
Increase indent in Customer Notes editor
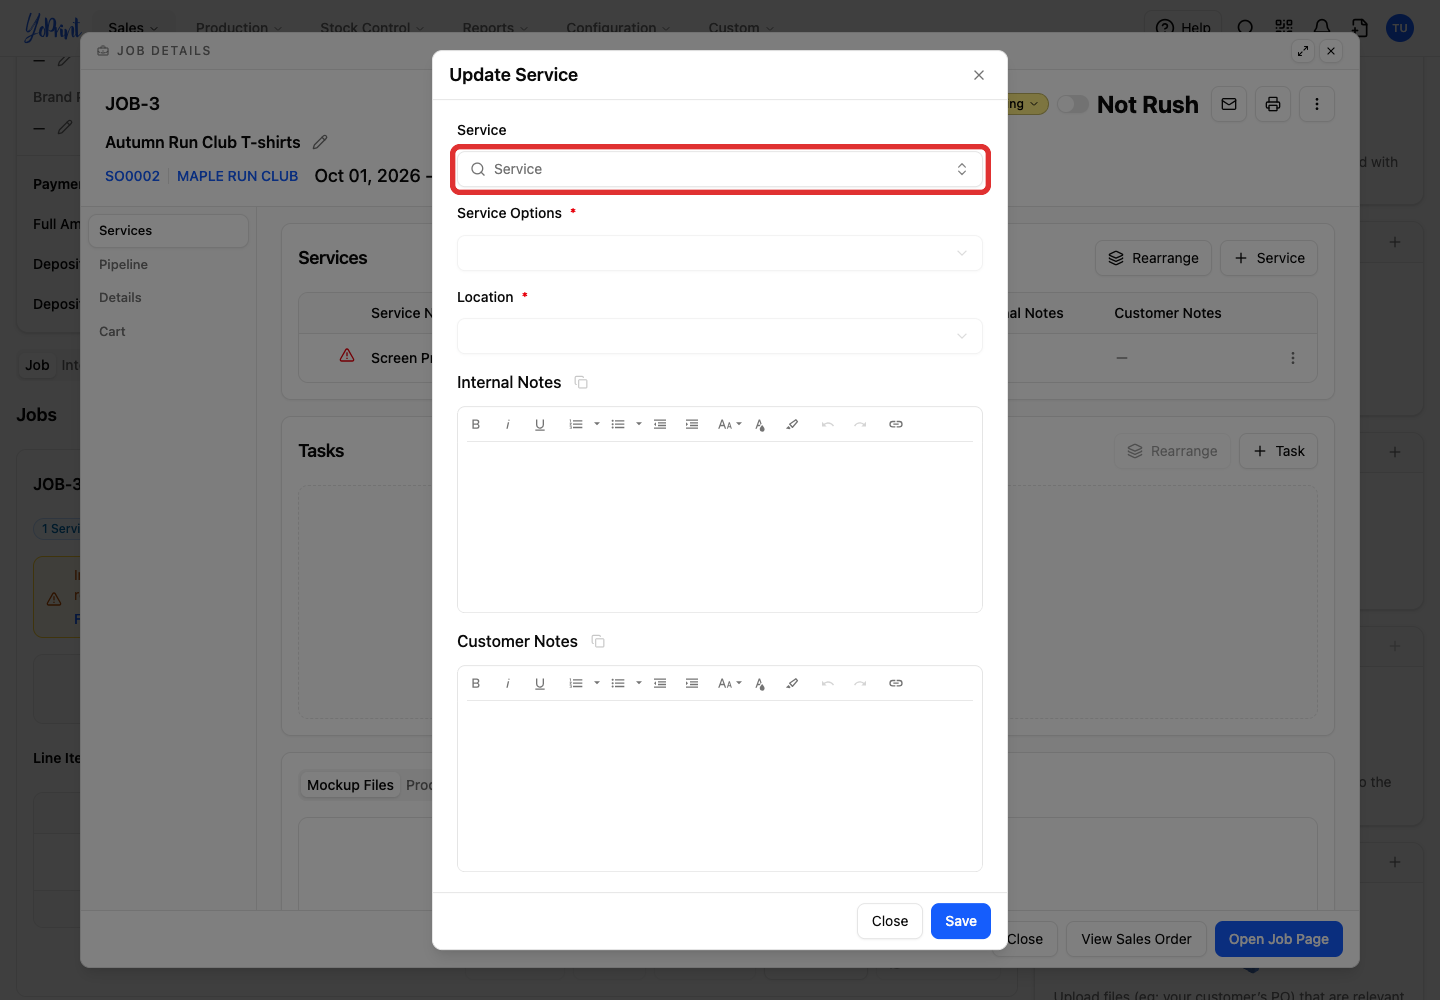(692, 683)
